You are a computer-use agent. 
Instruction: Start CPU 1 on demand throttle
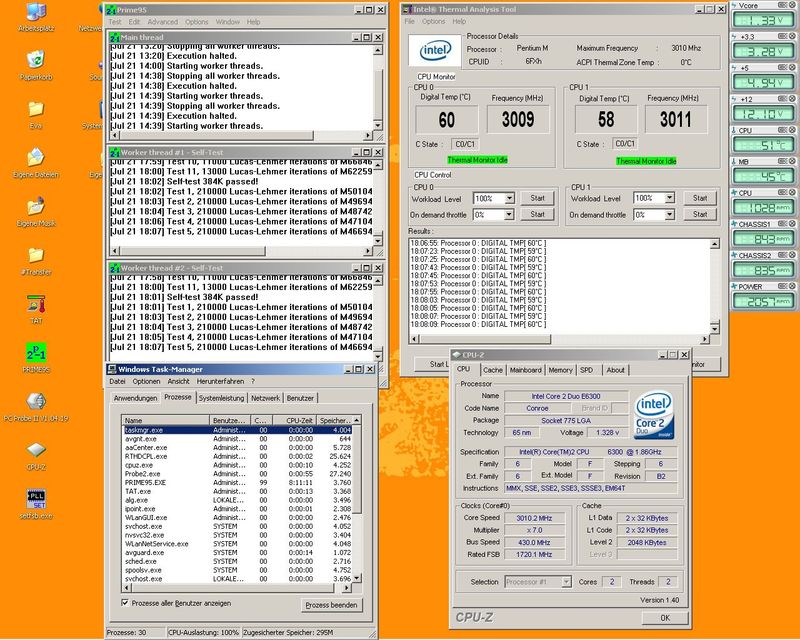(x=699, y=214)
